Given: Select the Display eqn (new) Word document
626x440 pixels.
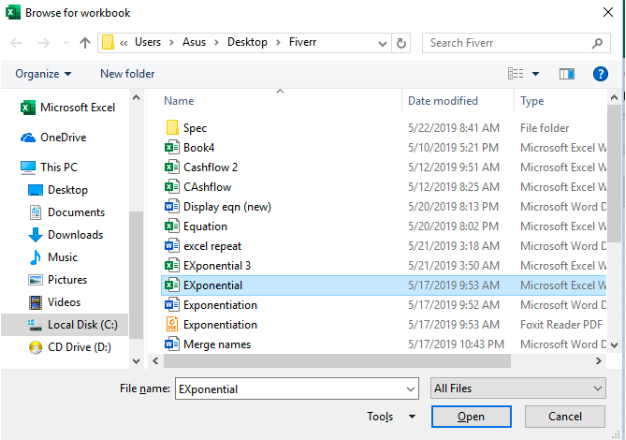Looking at the screenshot, I should coord(383,207).
